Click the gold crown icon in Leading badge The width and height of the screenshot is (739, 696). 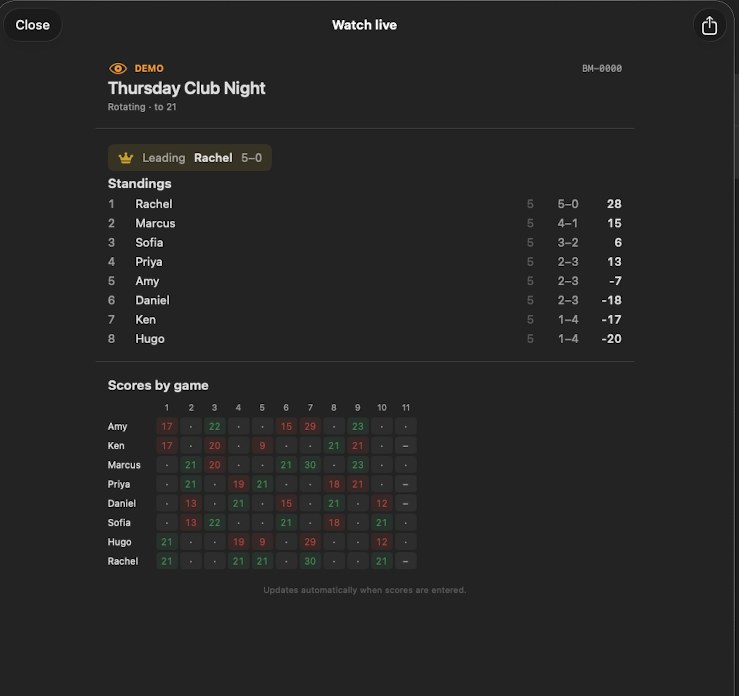click(126, 158)
